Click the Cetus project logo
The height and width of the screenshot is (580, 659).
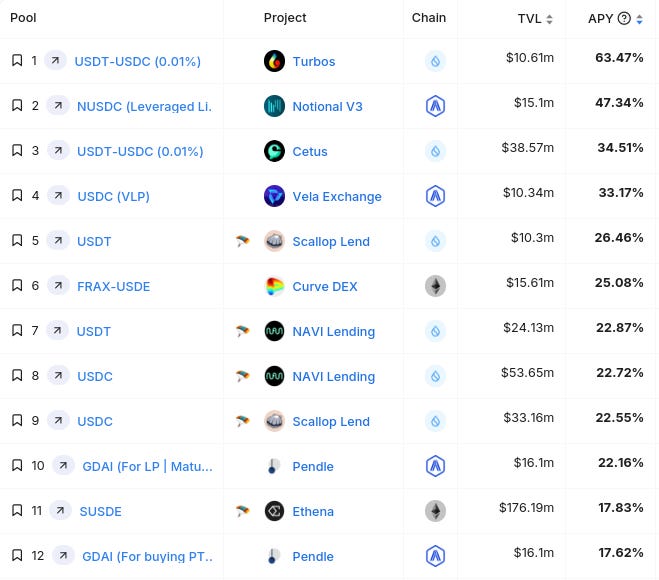pyautogui.click(x=274, y=151)
